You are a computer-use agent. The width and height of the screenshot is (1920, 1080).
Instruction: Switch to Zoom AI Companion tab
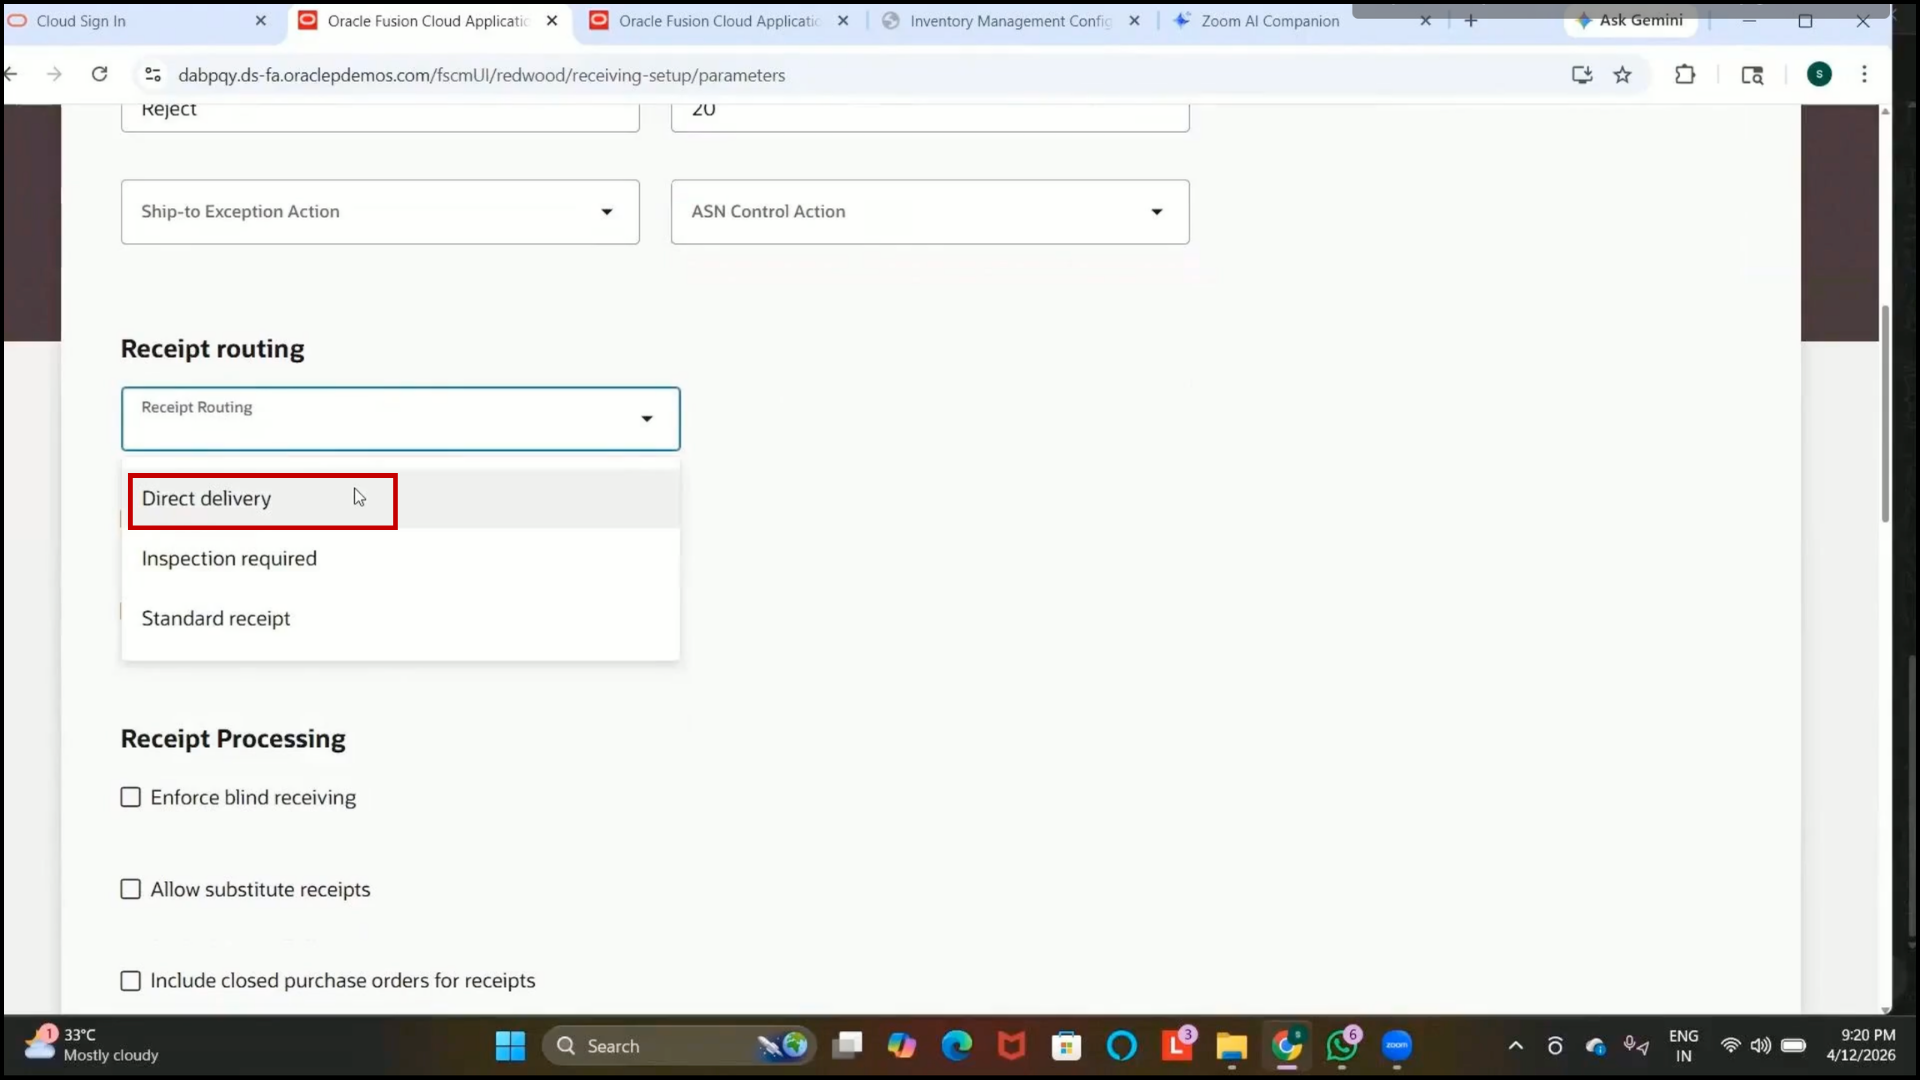1300,21
